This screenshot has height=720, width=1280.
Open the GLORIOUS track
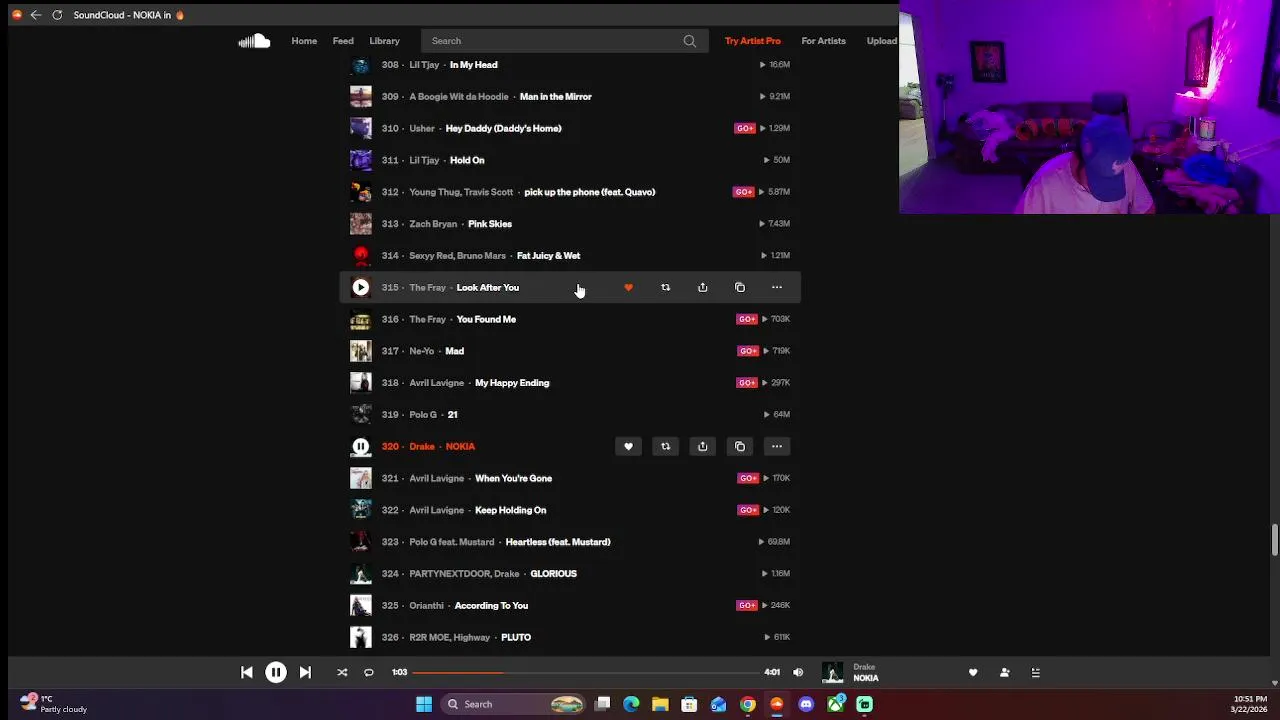coord(553,574)
